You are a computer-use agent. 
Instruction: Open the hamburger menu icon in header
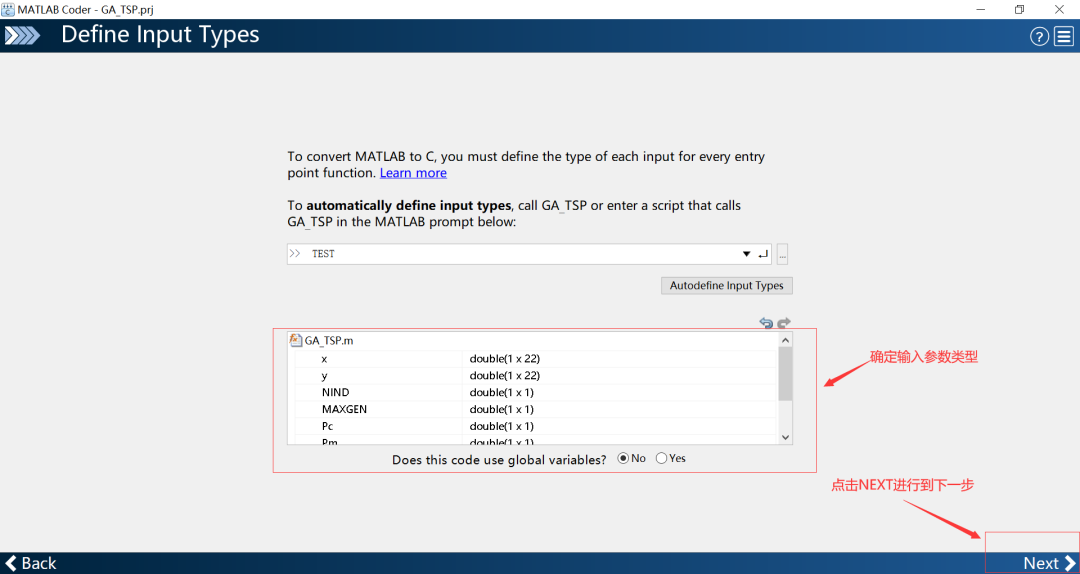pyautogui.click(x=1063, y=37)
